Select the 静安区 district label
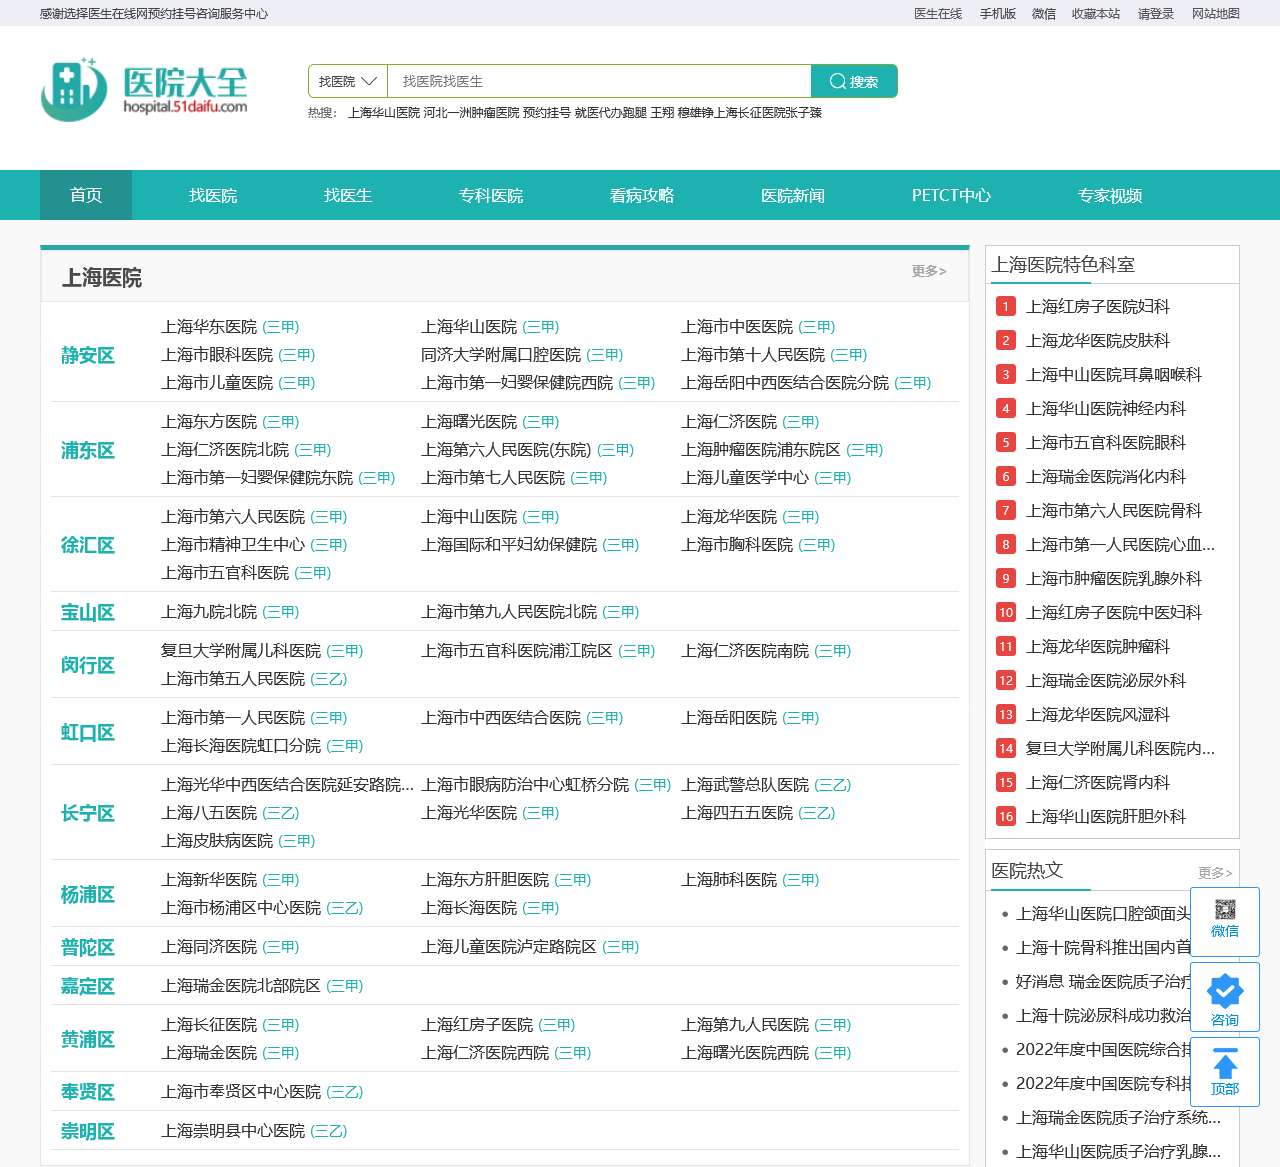Screen dimensions: 1280x1167 click(88, 355)
